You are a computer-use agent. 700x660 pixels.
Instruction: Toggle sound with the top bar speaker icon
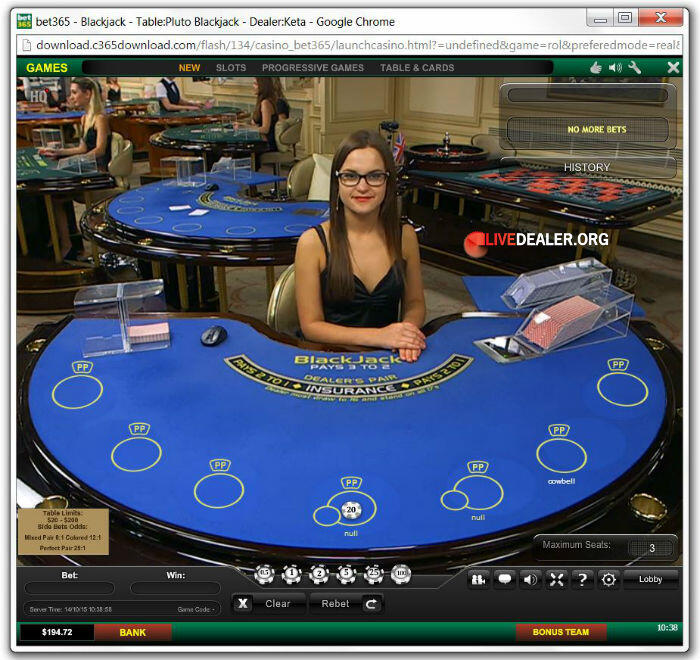[x=615, y=67]
